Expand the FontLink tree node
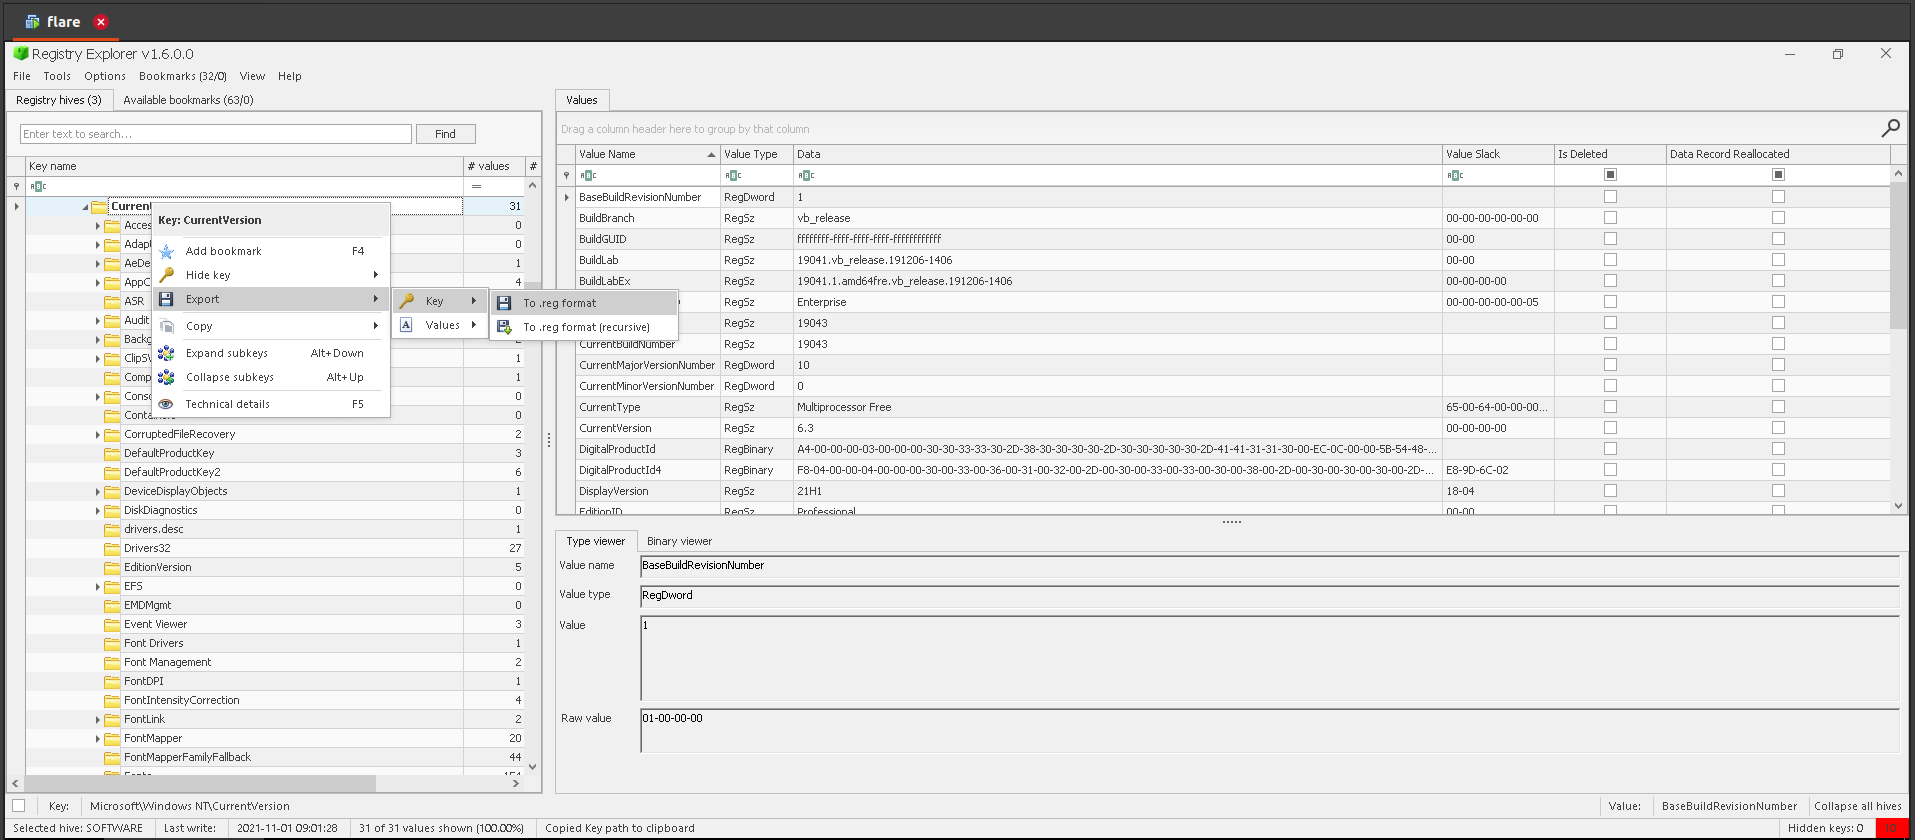 (x=98, y=720)
